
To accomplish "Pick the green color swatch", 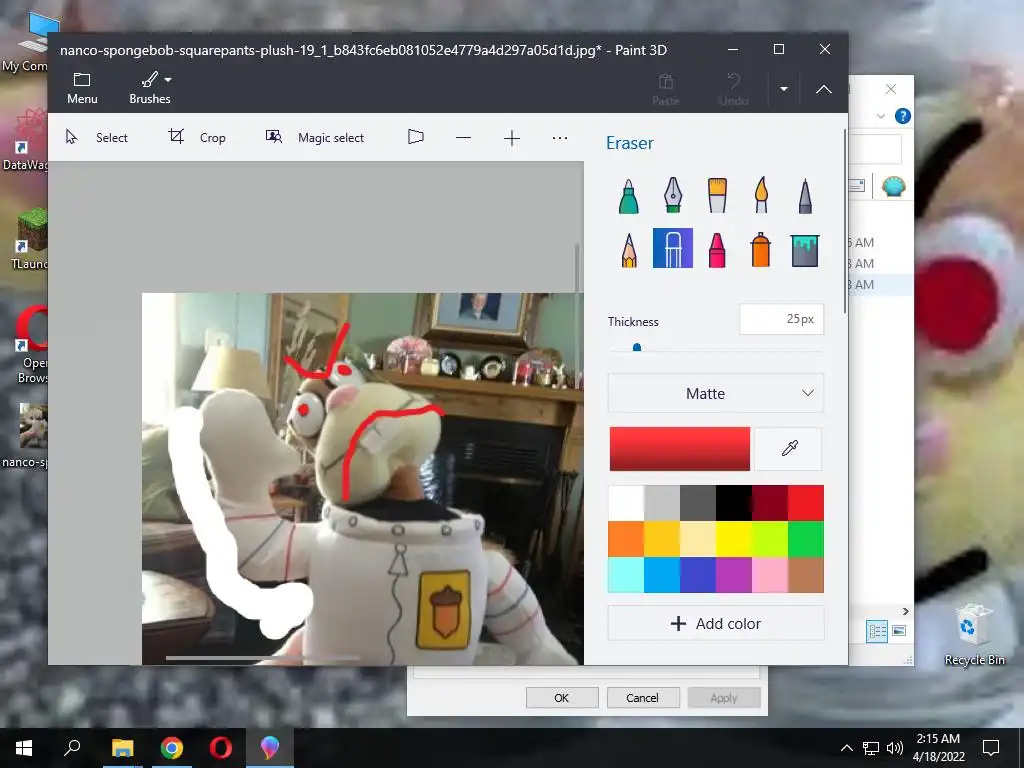I will click(805, 539).
